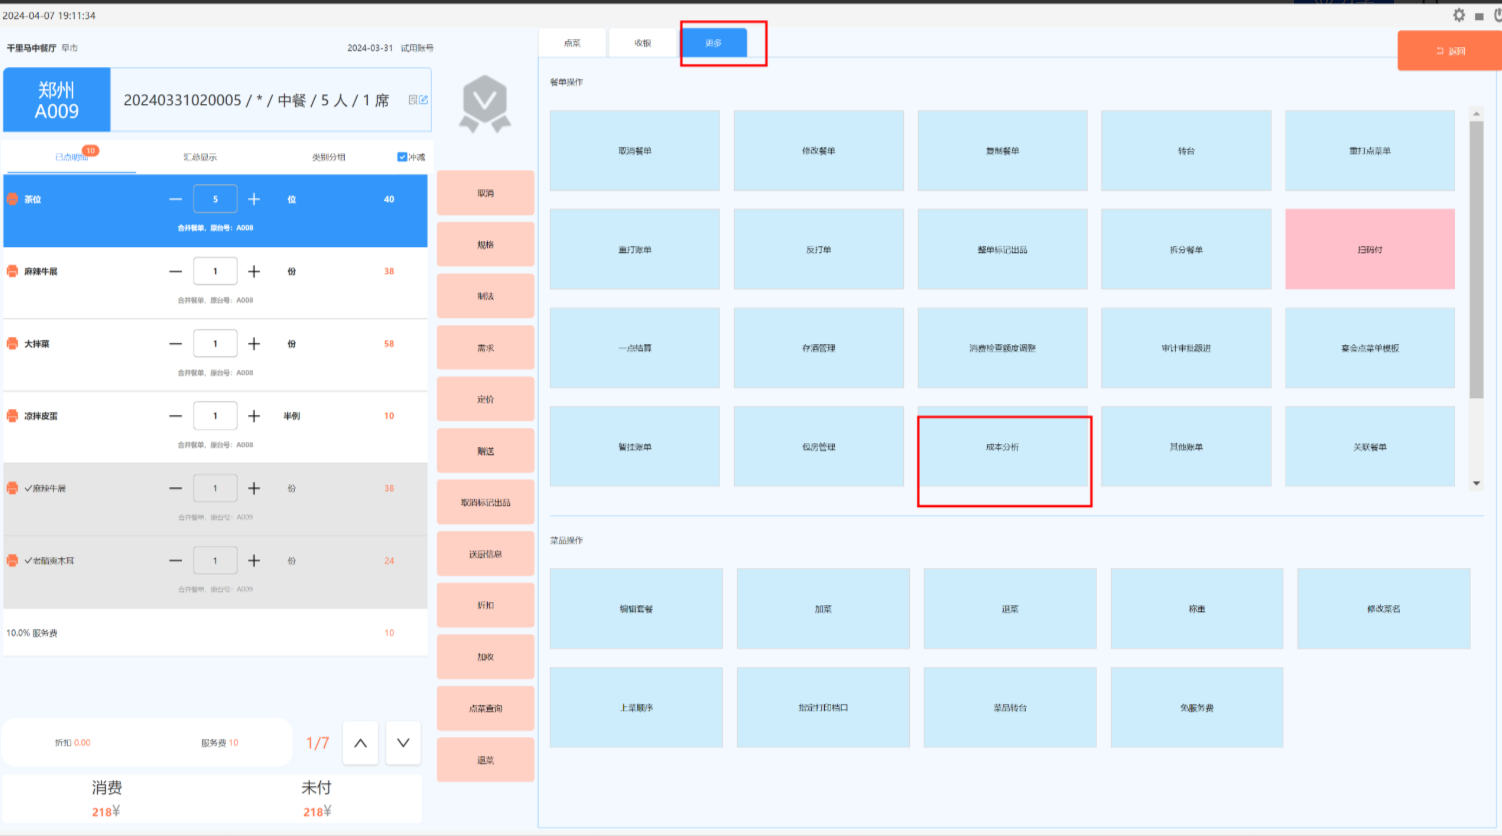Click the 成本分析 button
Viewport: 1502px width, 836px height.
pyautogui.click(x=1002, y=448)
